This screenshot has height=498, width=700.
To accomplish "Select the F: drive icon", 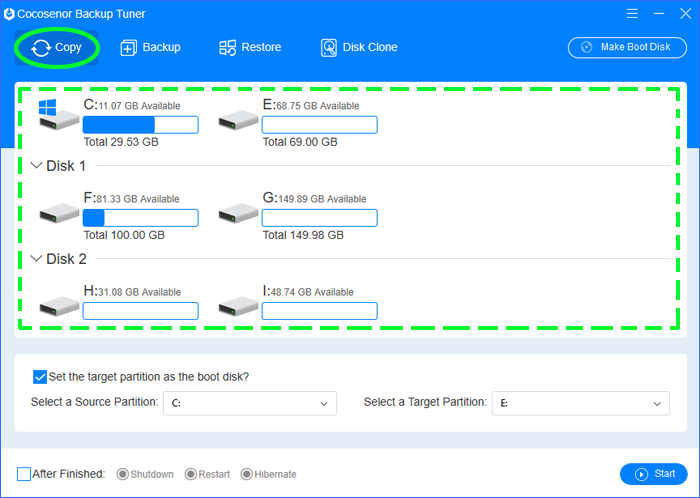I will coord(59,213).
